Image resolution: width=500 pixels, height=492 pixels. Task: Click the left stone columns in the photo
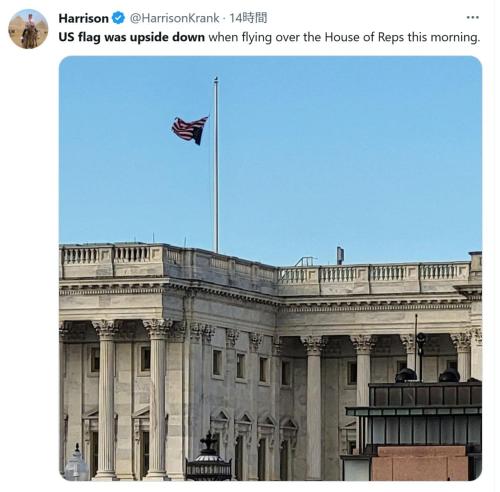click(x=131, y=399)
